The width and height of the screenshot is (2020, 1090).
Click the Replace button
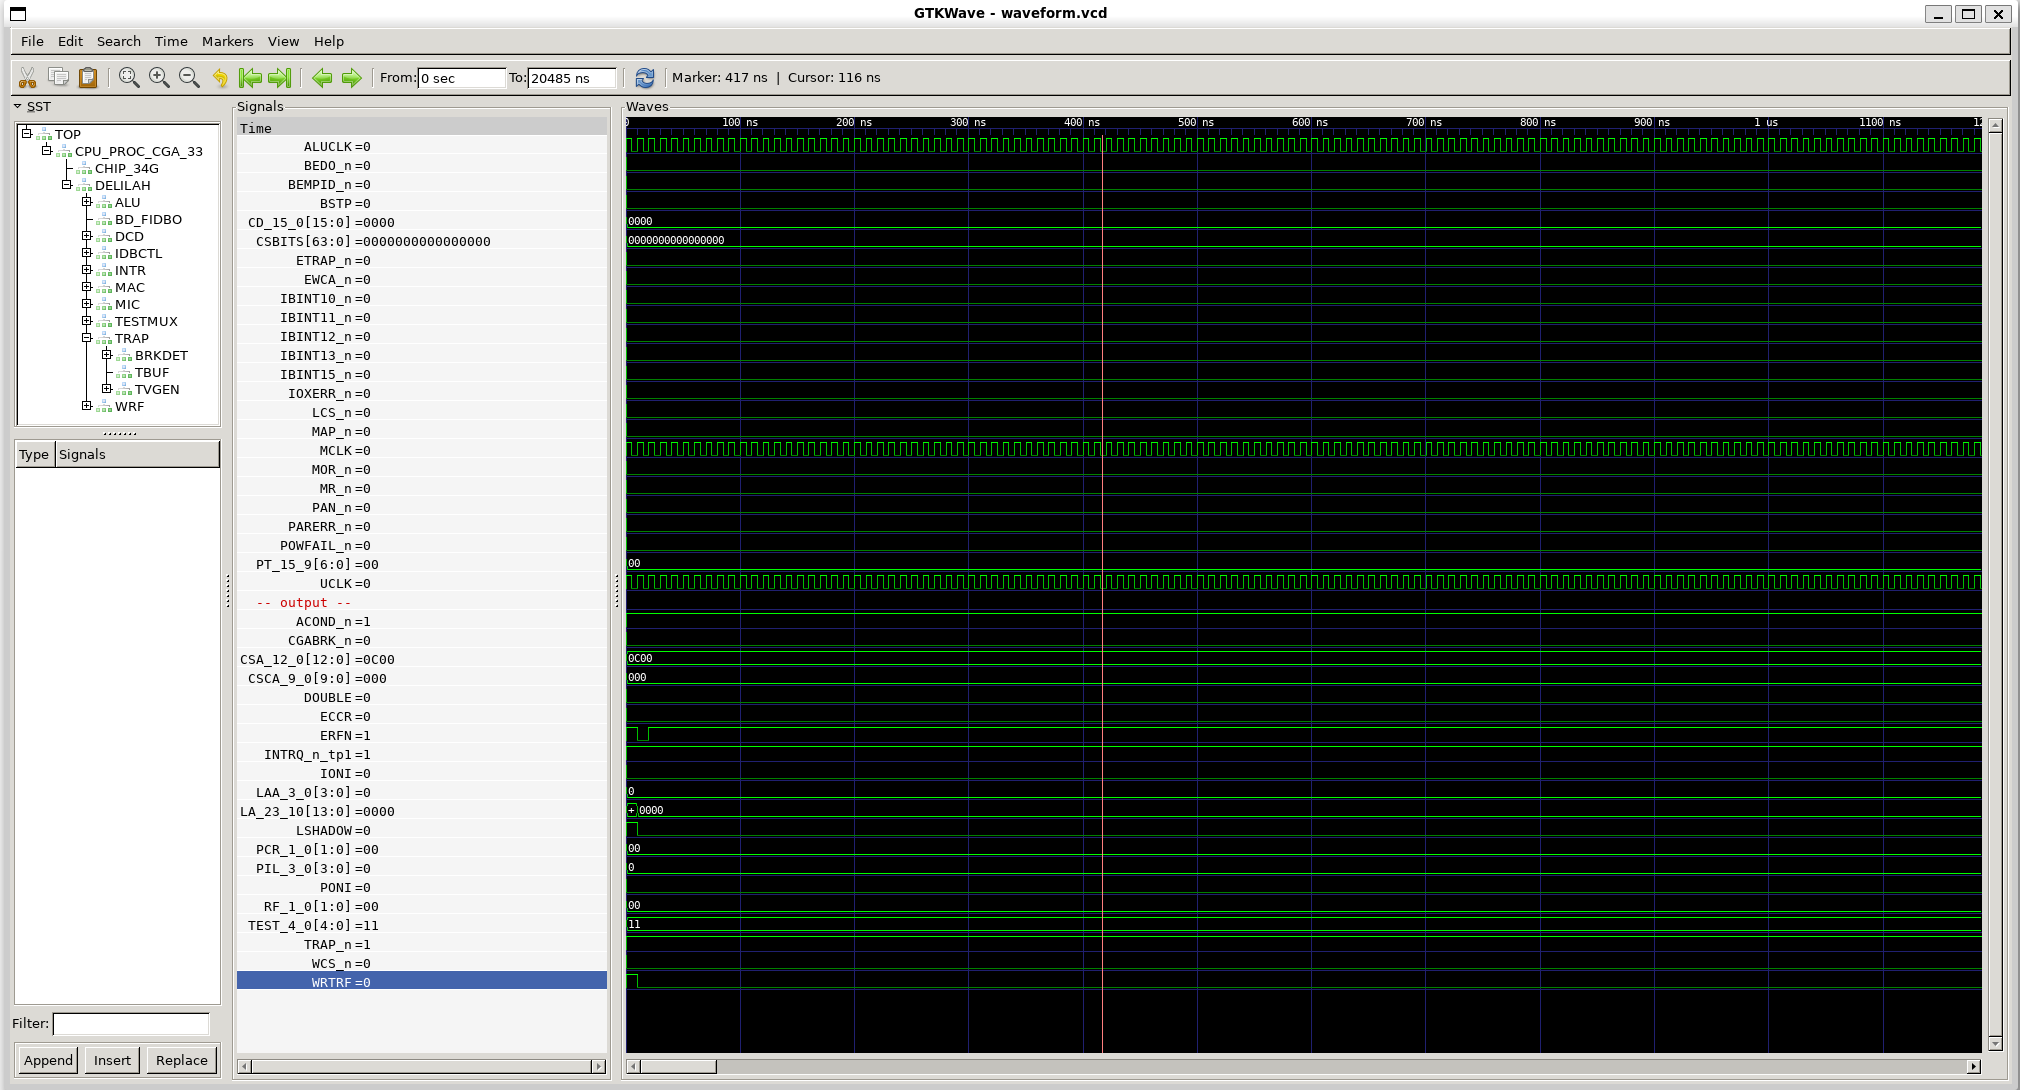[182, 1060]
